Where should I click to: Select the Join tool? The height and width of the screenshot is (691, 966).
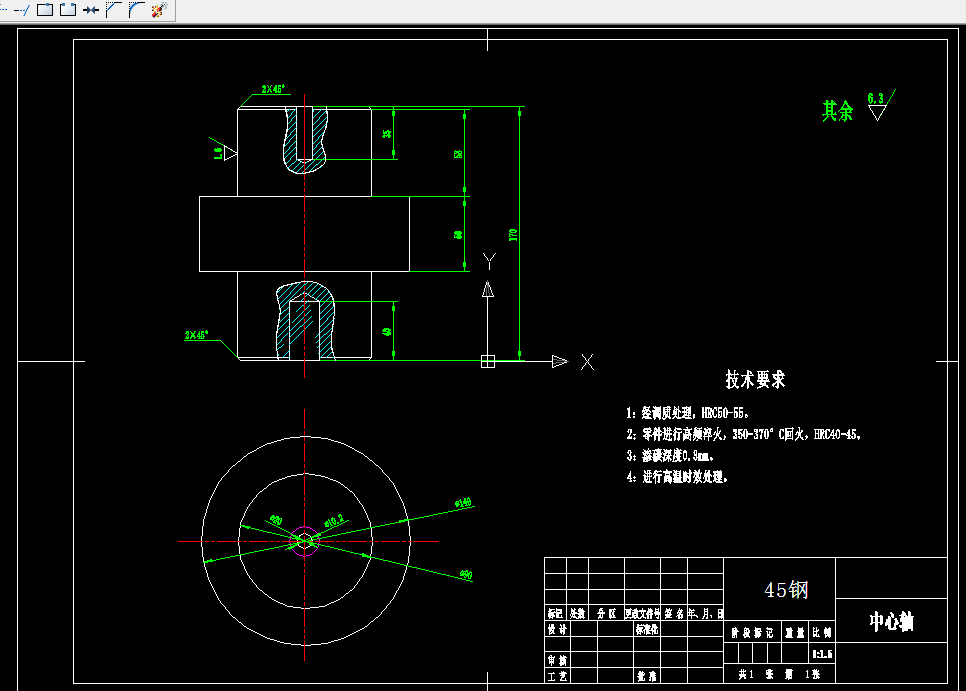tap(91, 10)
